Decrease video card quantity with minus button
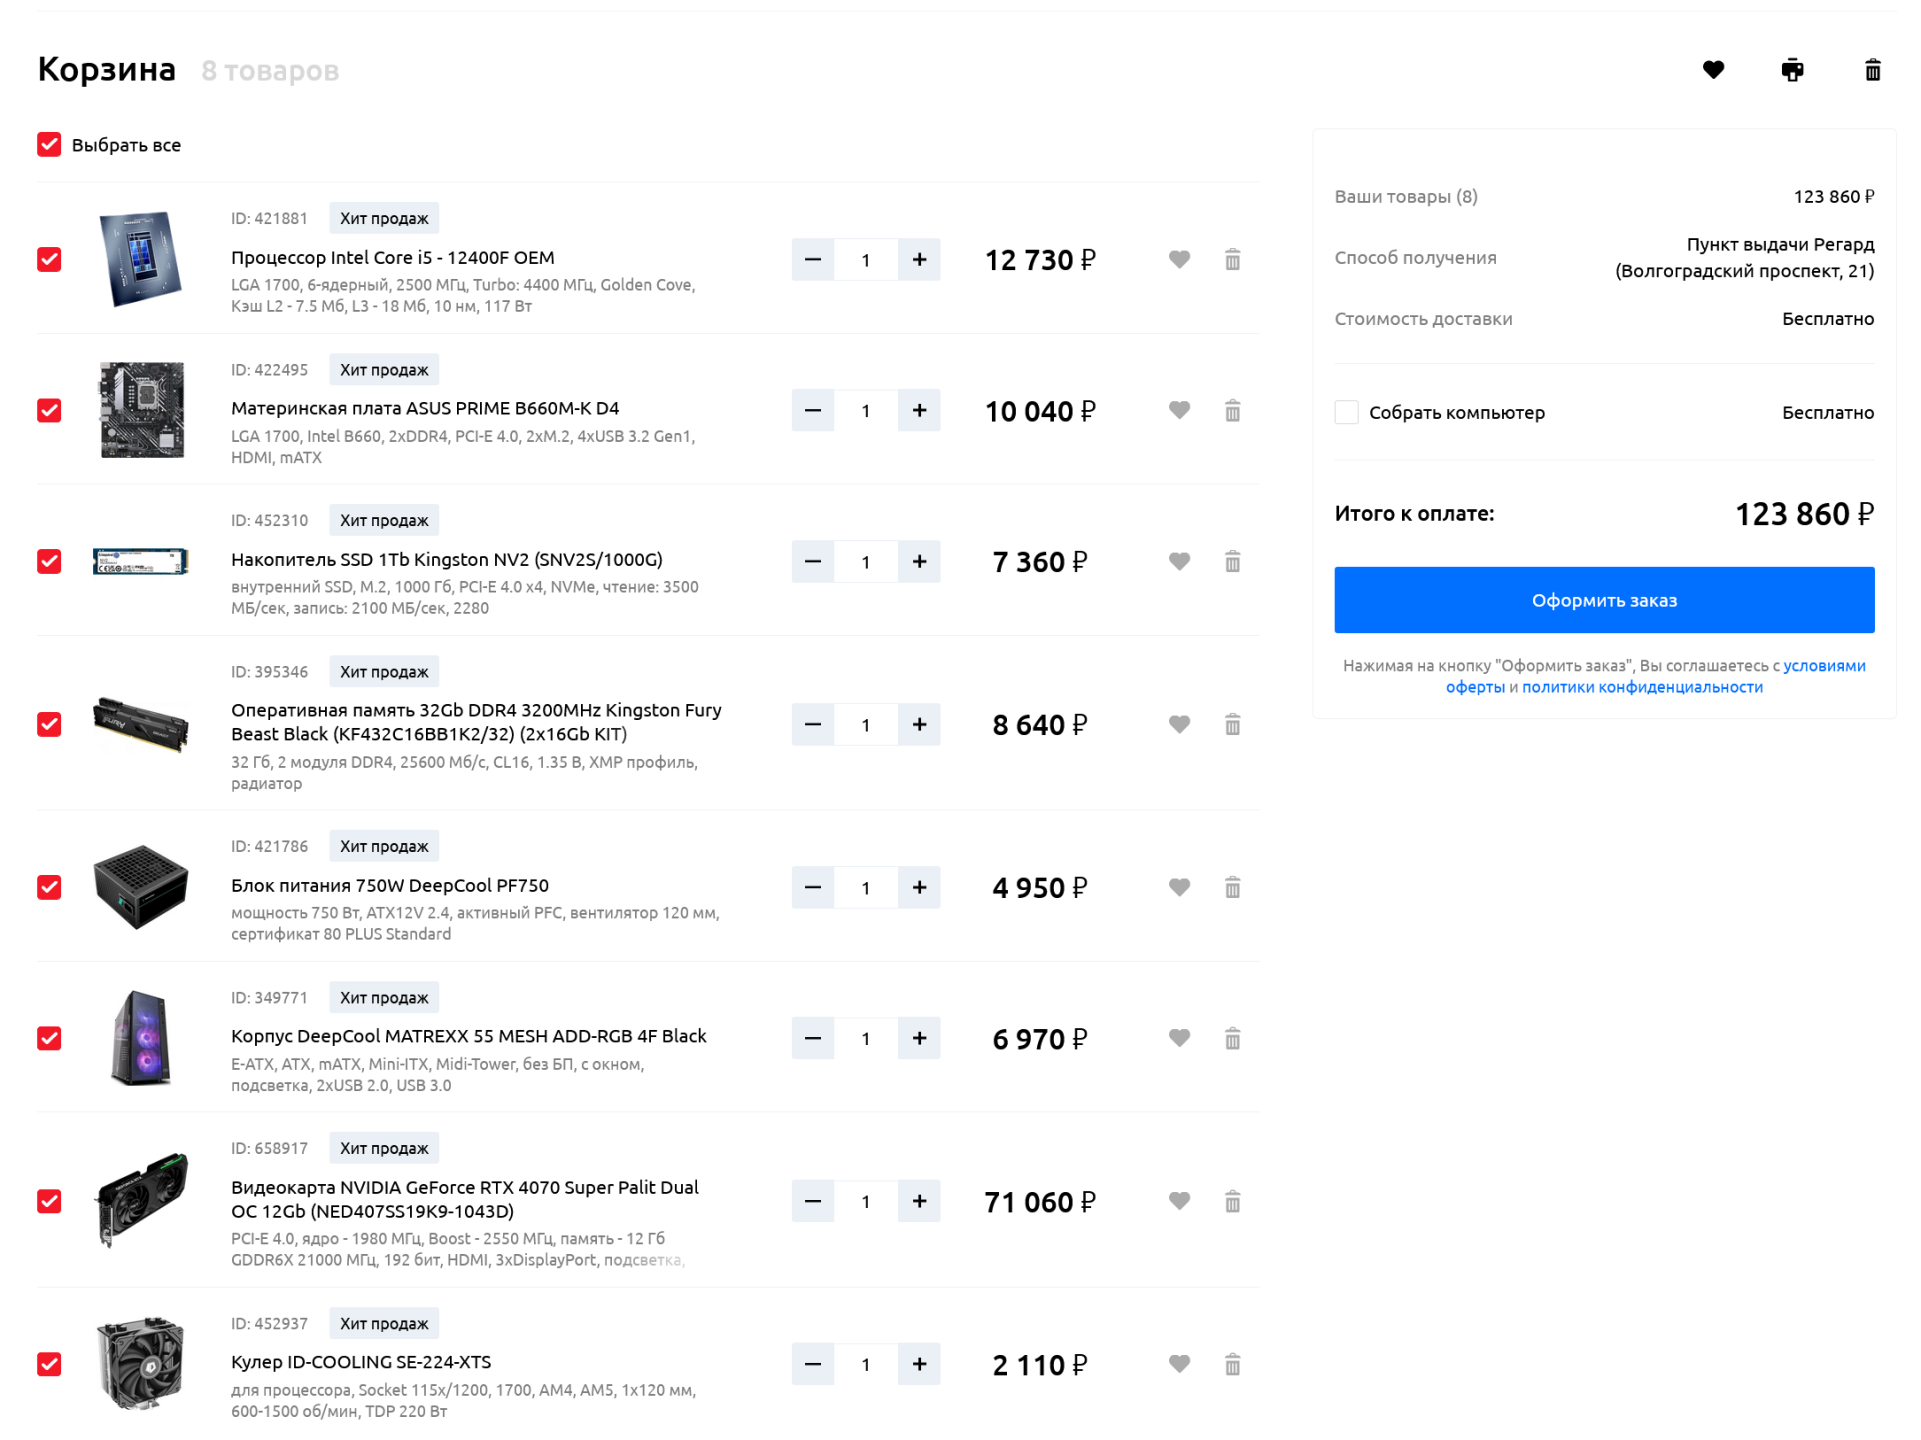 pyautogui.click(x=812, y=1201)
